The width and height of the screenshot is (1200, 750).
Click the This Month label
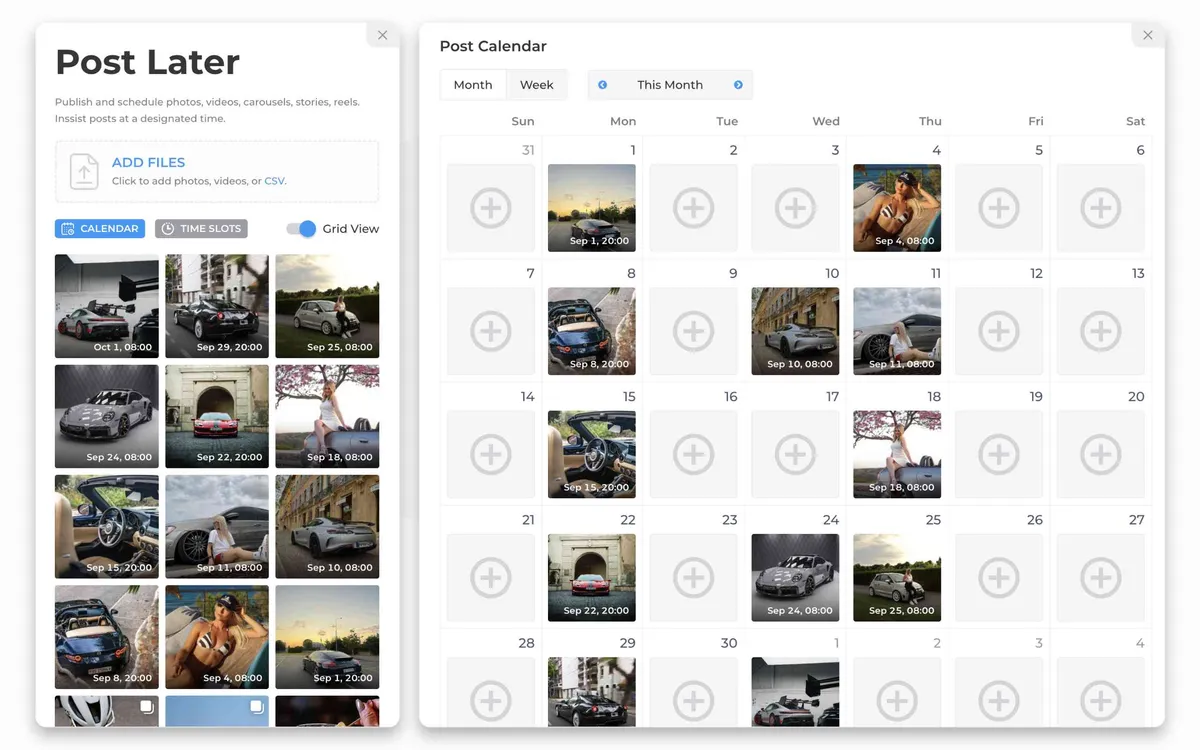pyautogui.click(x=670, y=85)
